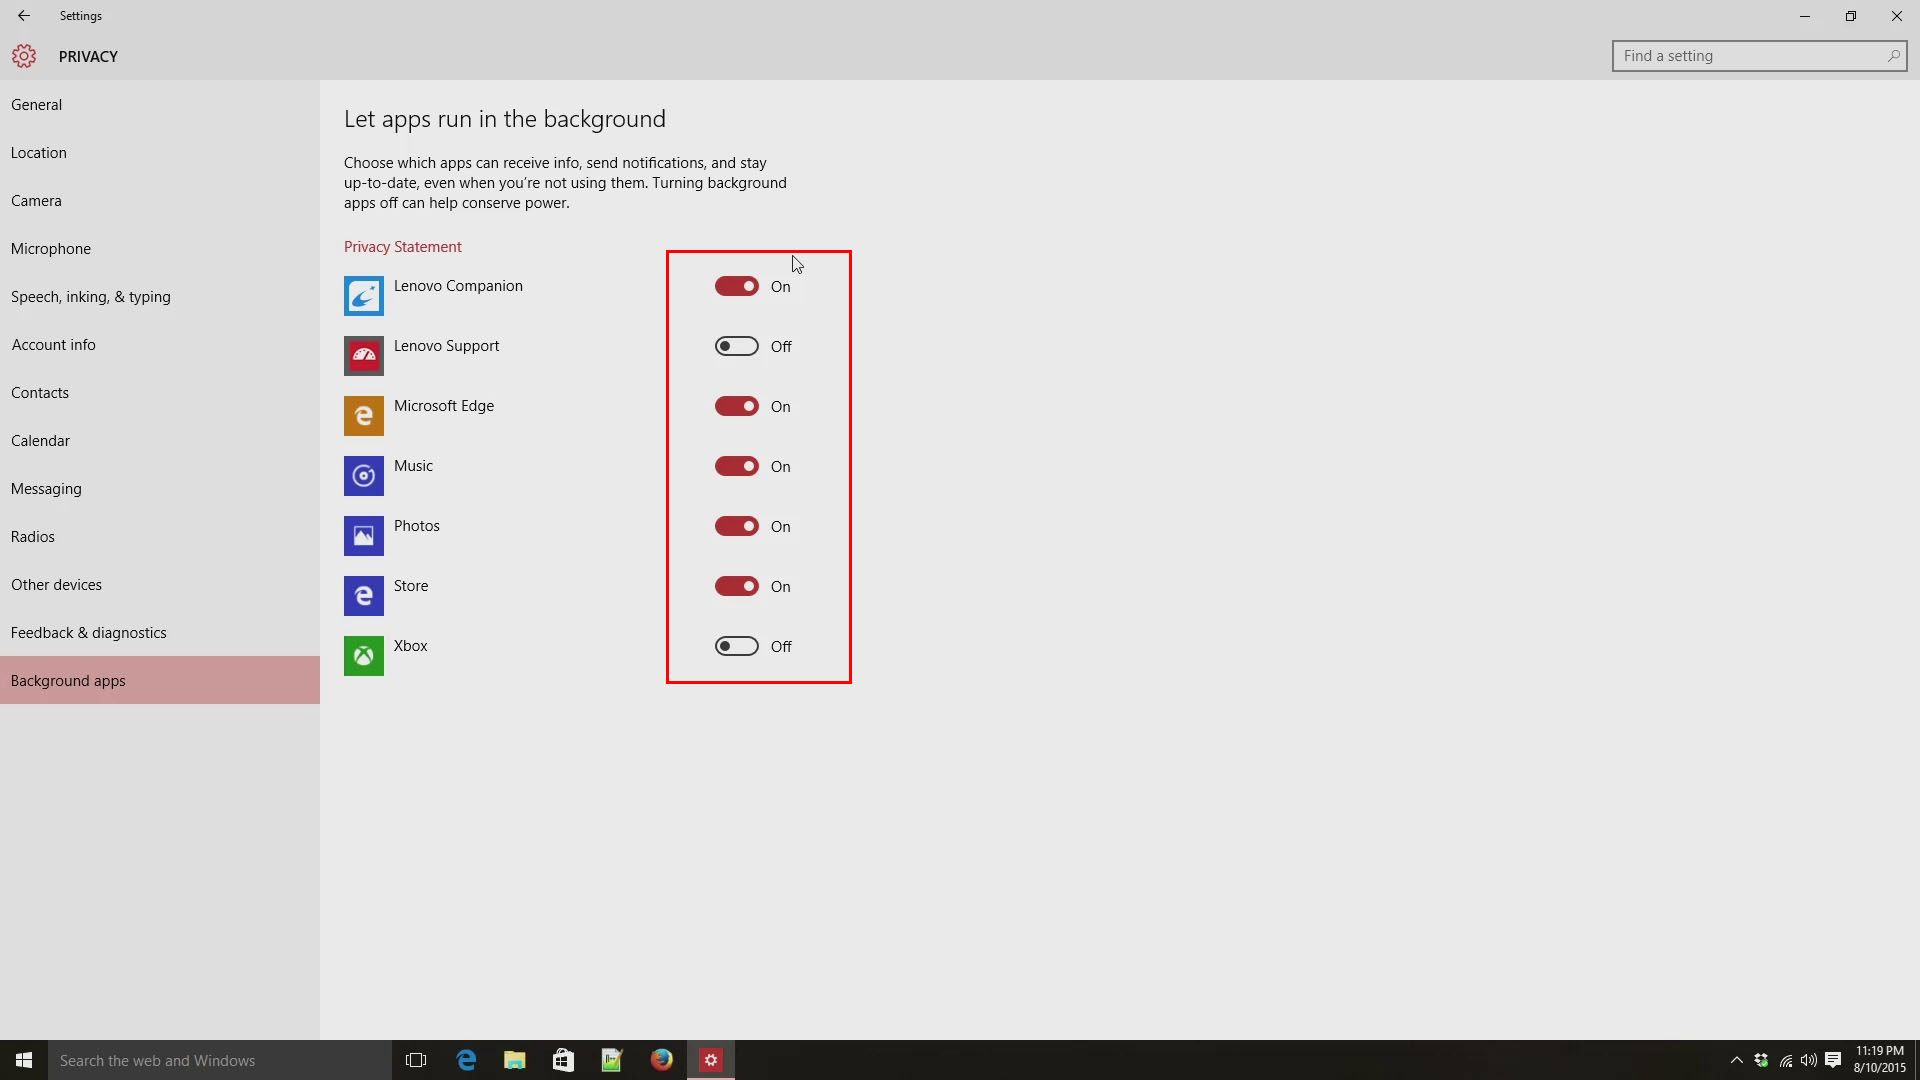Turn on Lenovo Support background toggle

(x=737, y=346)
